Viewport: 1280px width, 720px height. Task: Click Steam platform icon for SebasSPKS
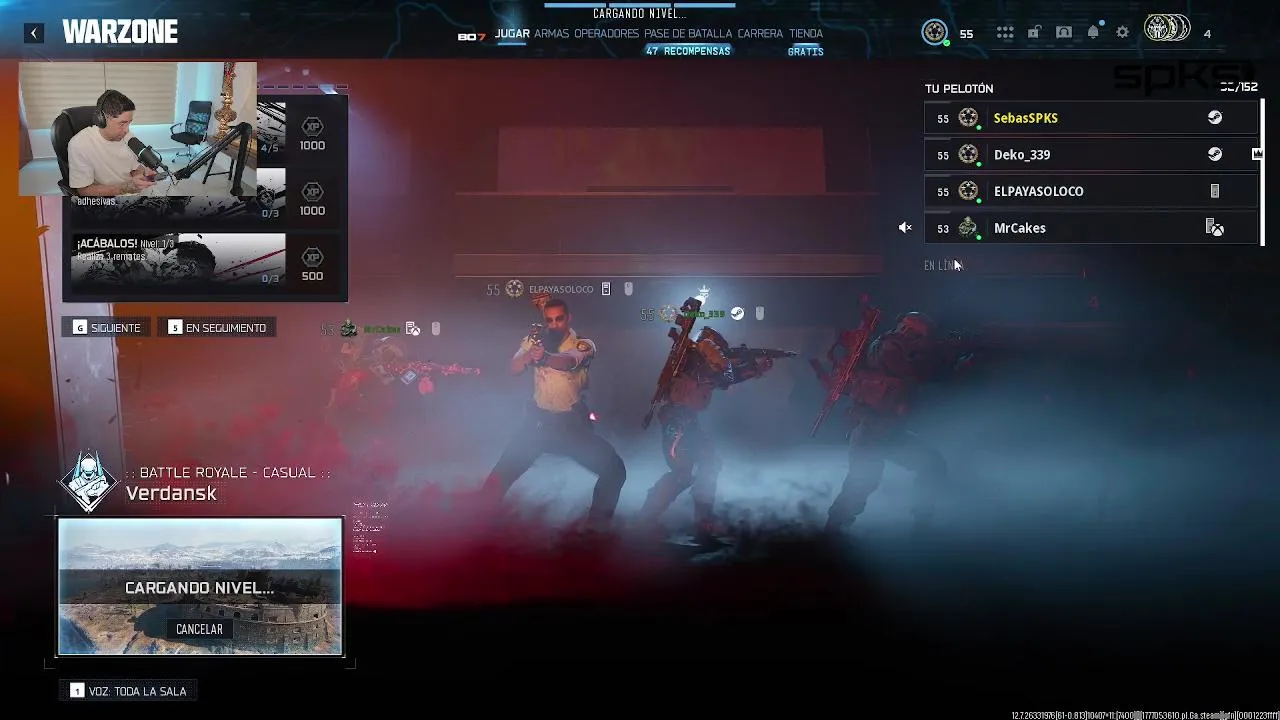pos(1215,118)
